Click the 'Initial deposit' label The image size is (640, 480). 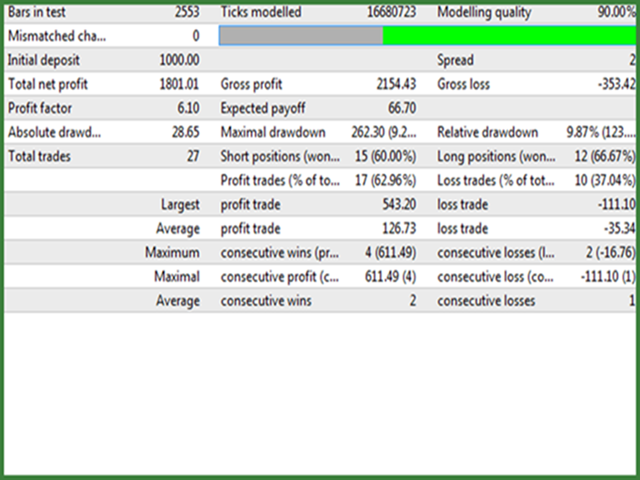(x=43, y=60)
